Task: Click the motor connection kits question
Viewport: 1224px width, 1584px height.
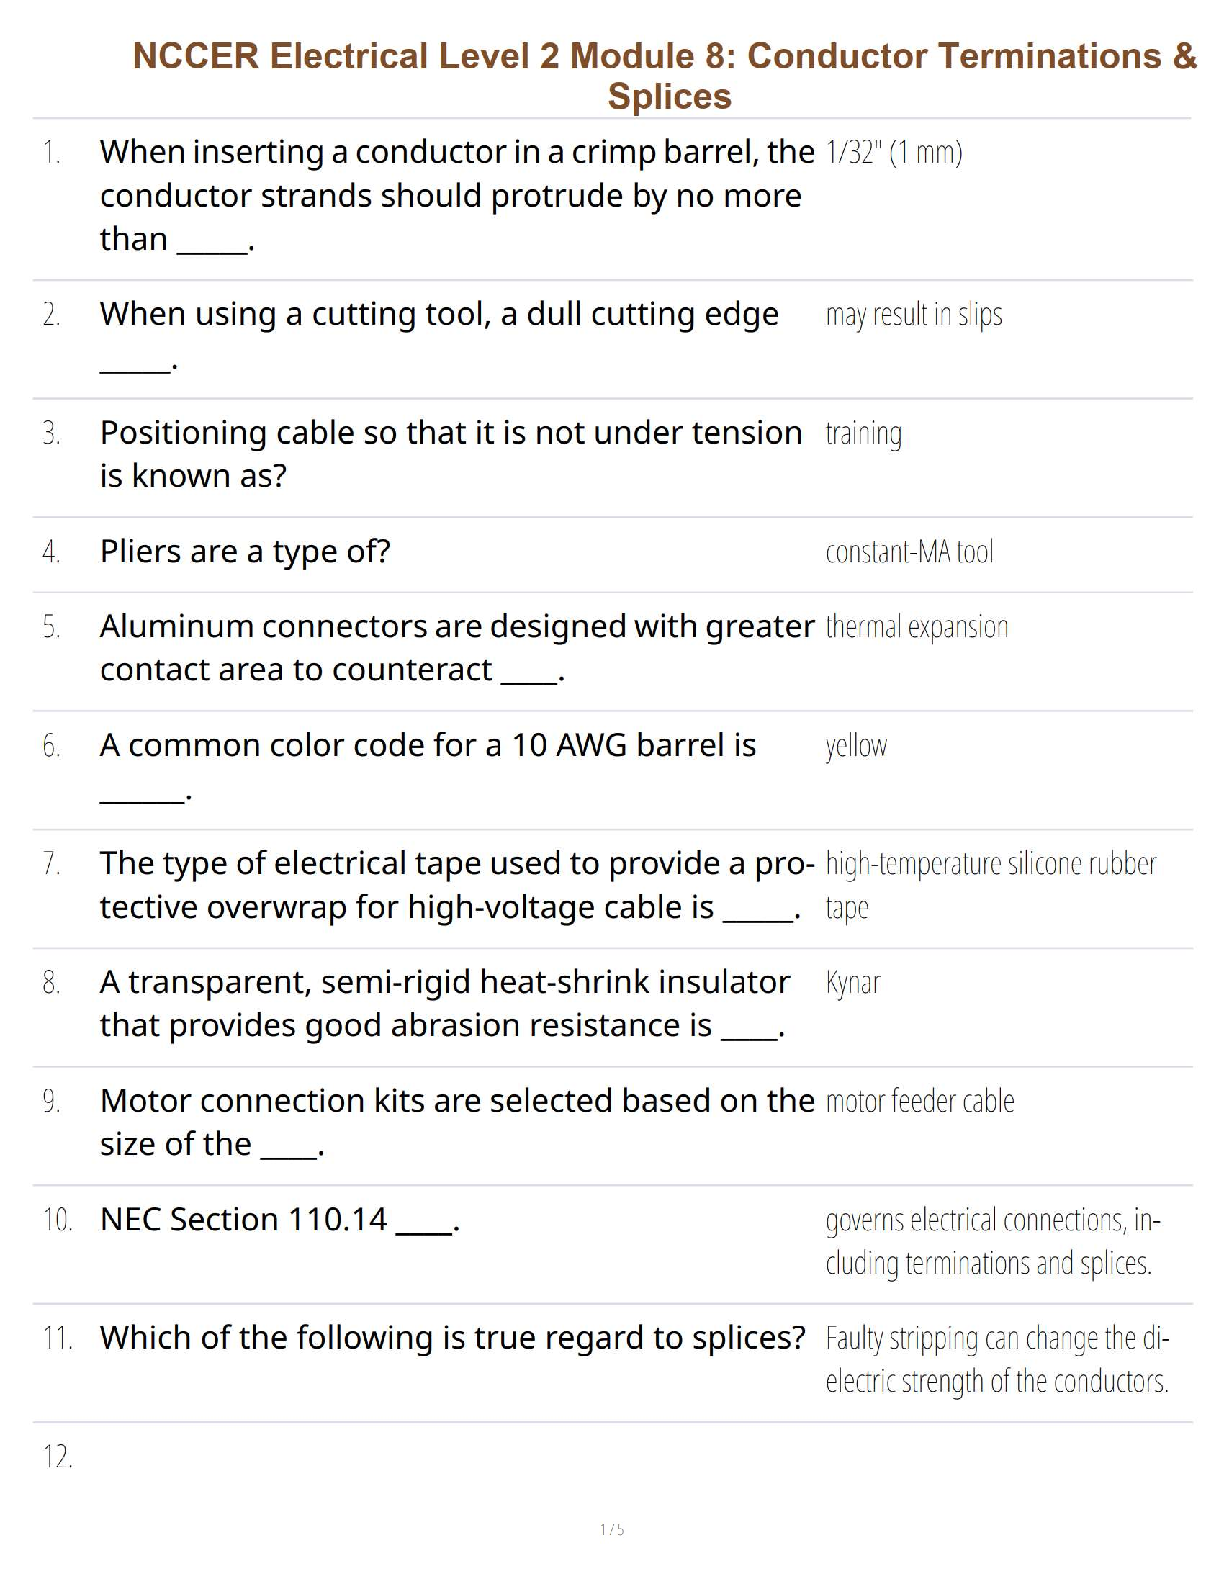Action: point(456,1121)
